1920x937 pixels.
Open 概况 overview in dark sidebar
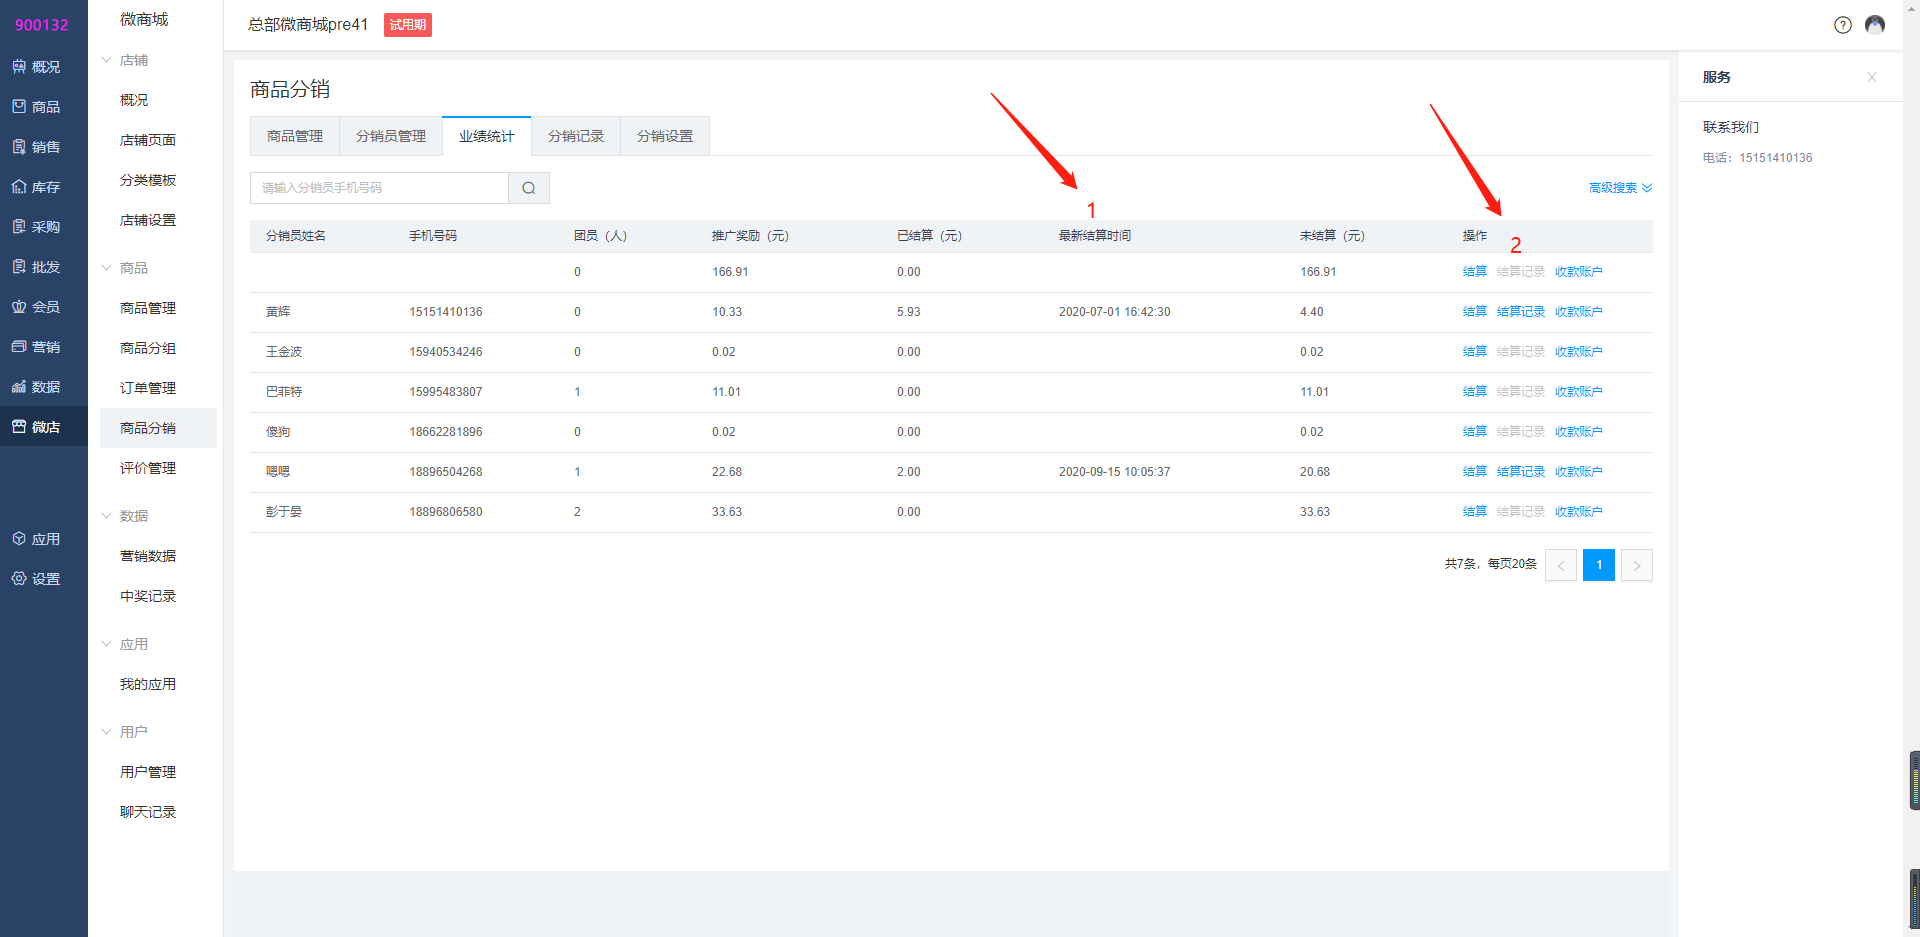tap(36, 67)
